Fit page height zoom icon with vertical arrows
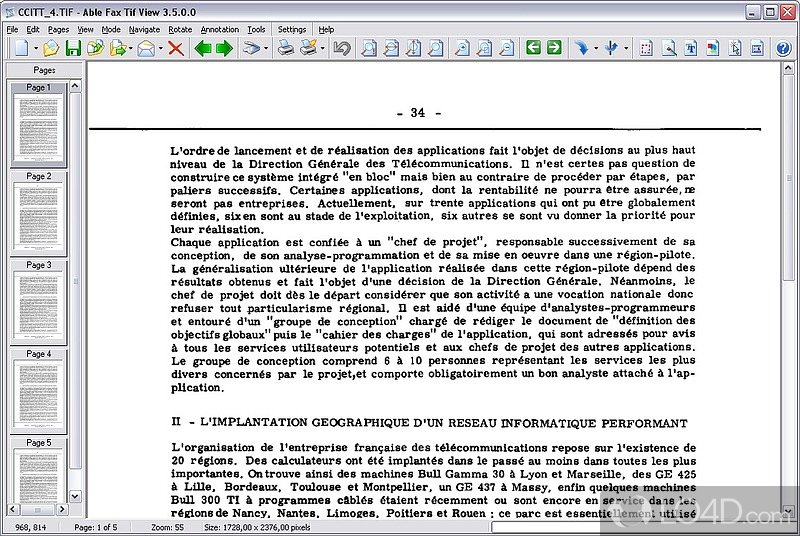 pos(413,48)
